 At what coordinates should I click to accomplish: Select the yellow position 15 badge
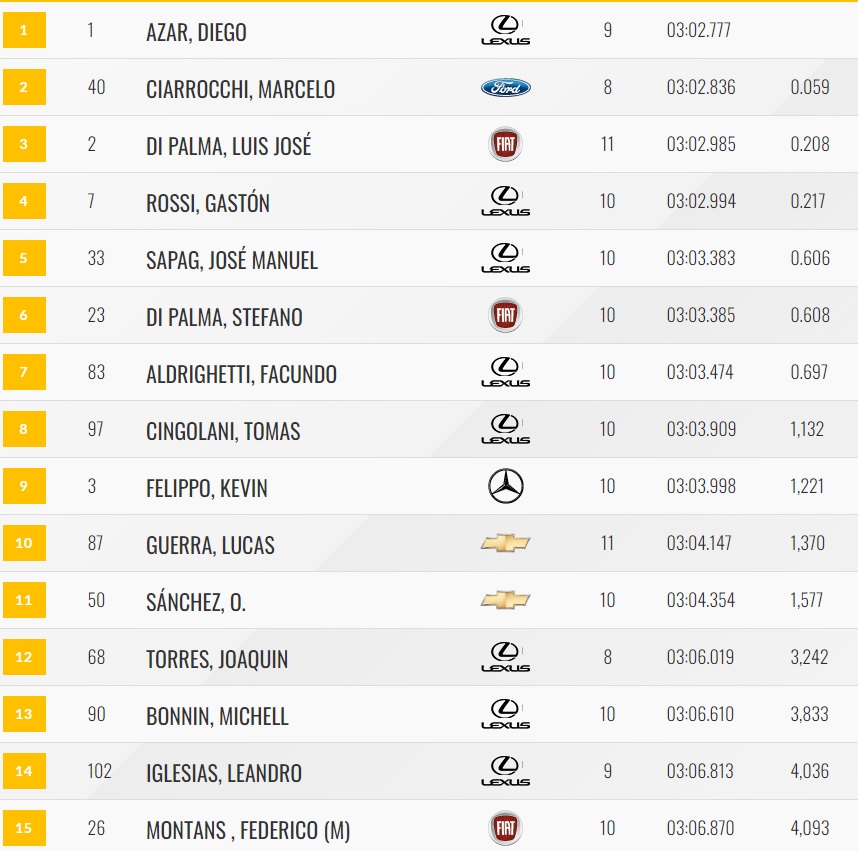pos(24,827)
